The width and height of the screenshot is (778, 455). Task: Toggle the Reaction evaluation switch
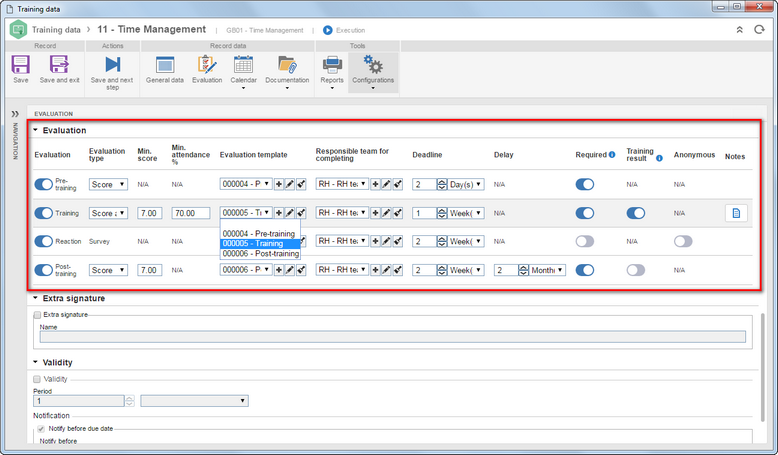click(44, 242)
